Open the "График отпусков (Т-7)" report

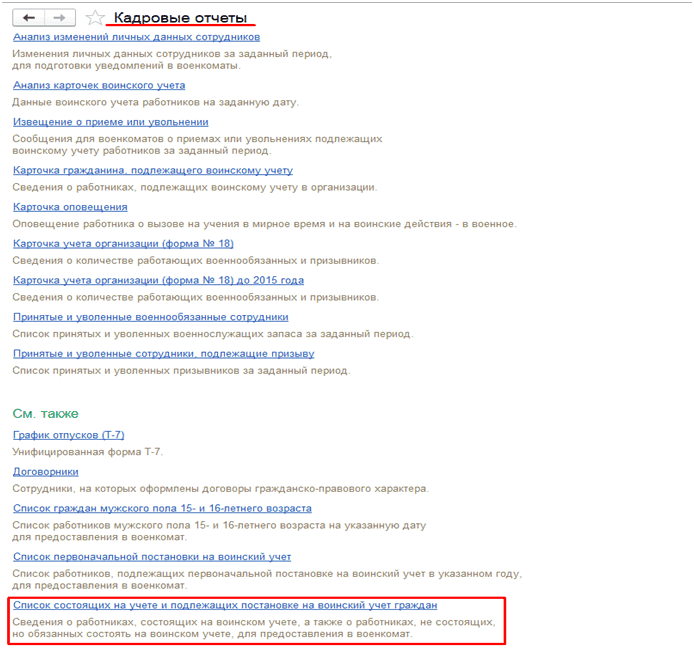point(68,435)
